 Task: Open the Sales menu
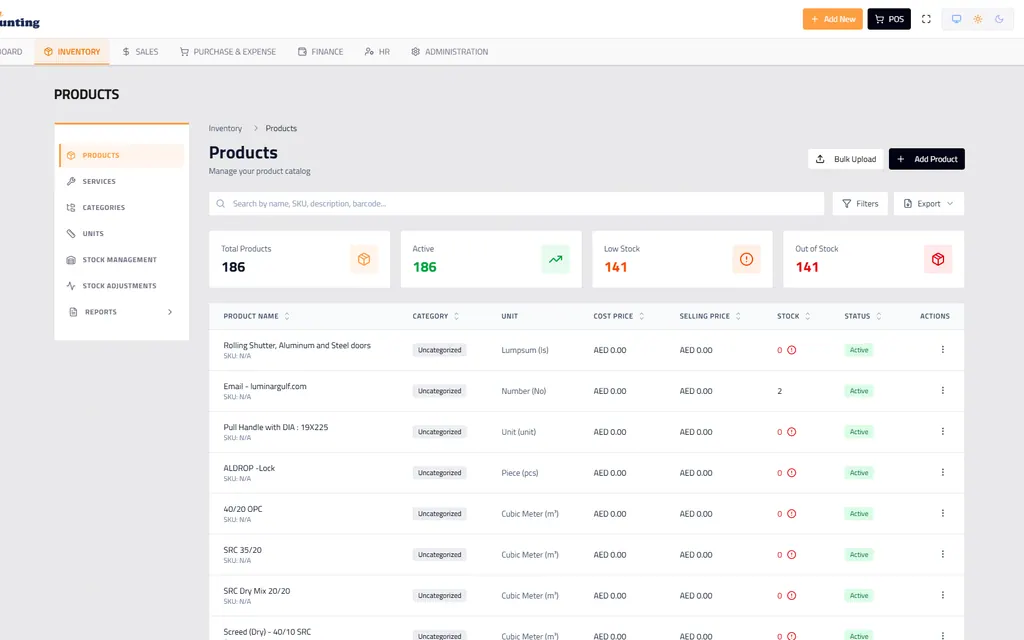[x=140, y=52]
